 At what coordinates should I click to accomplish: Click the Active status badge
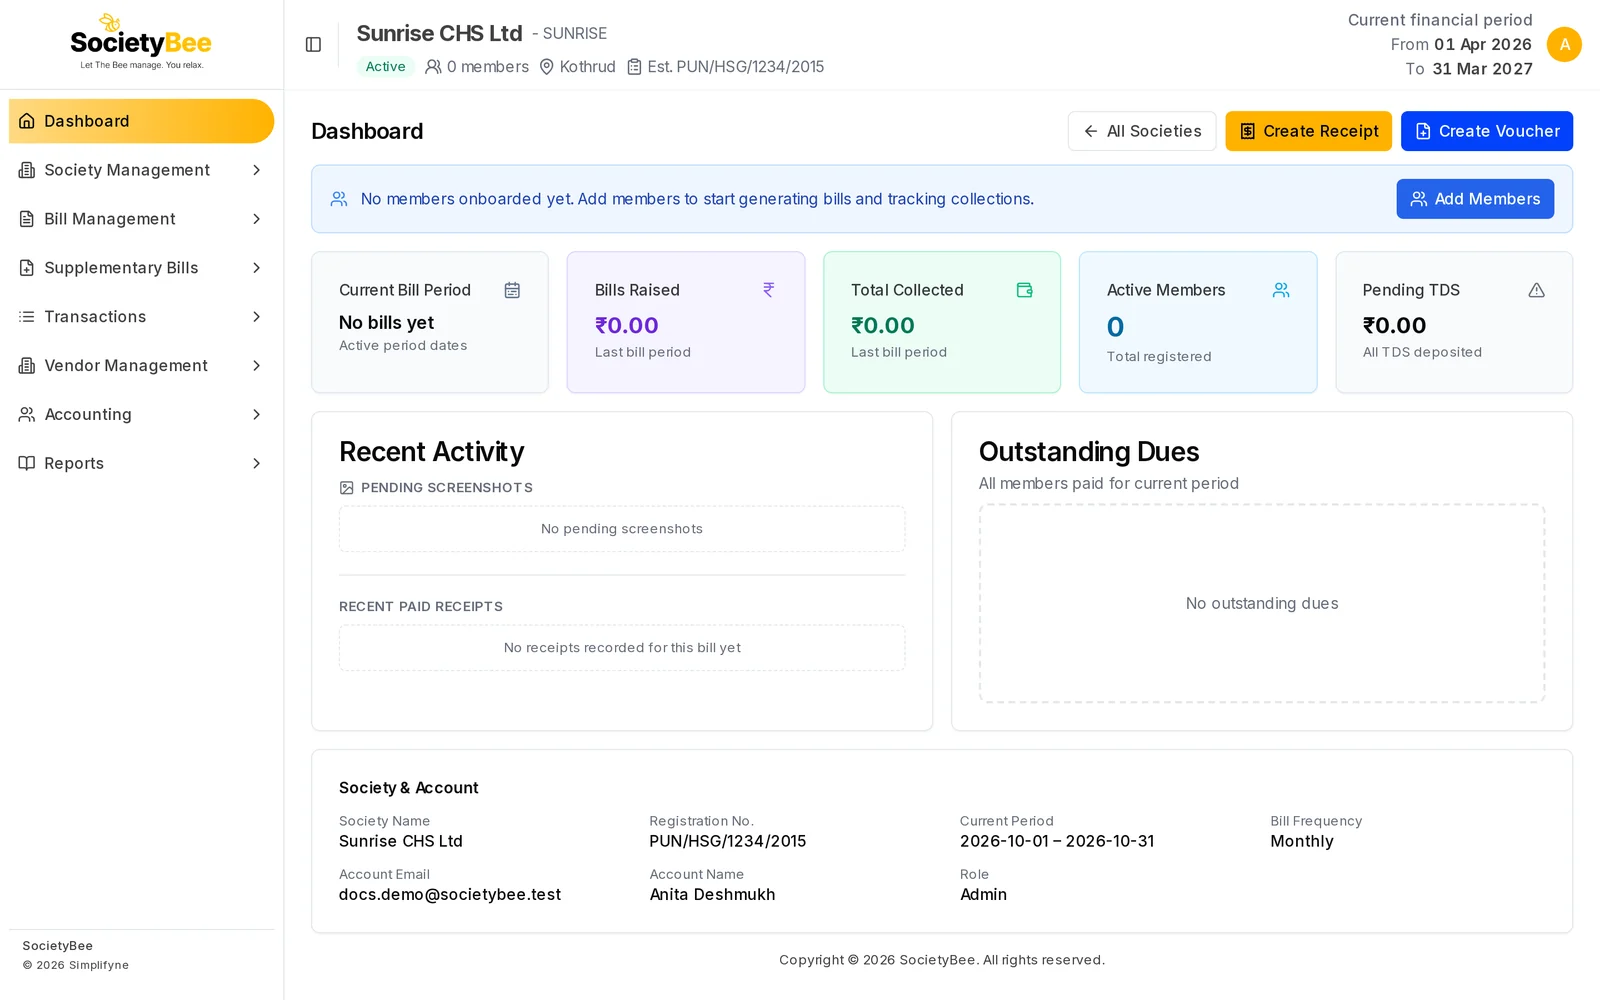coord(385,67)
